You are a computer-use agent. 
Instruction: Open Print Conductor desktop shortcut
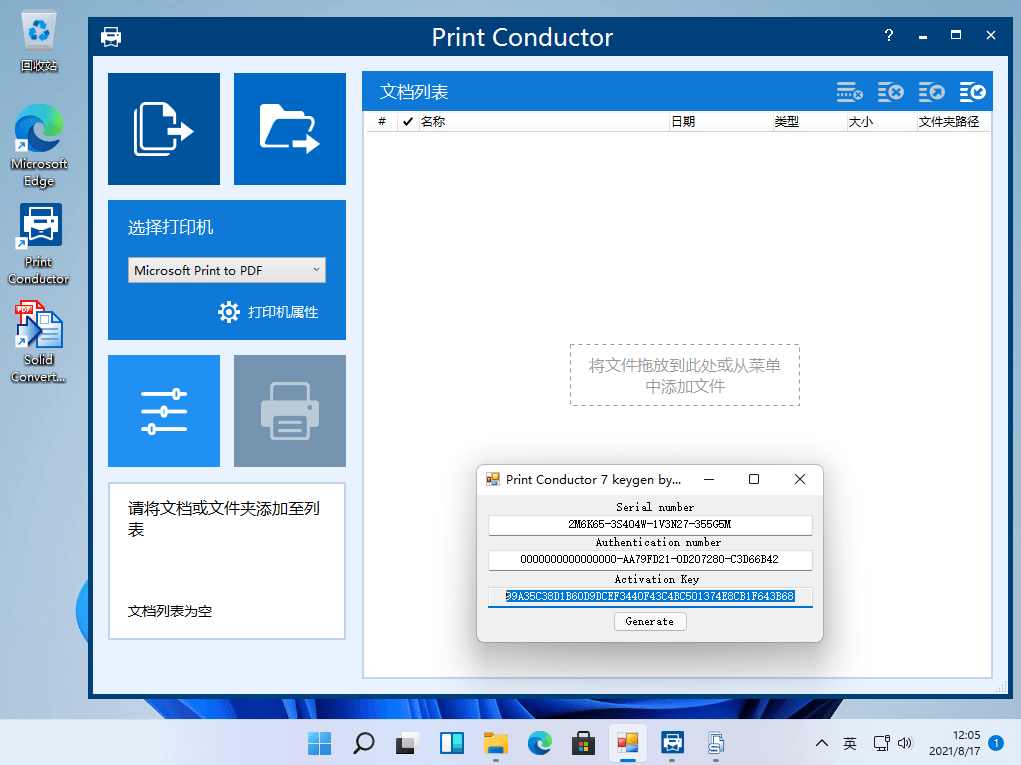(39, 244)
